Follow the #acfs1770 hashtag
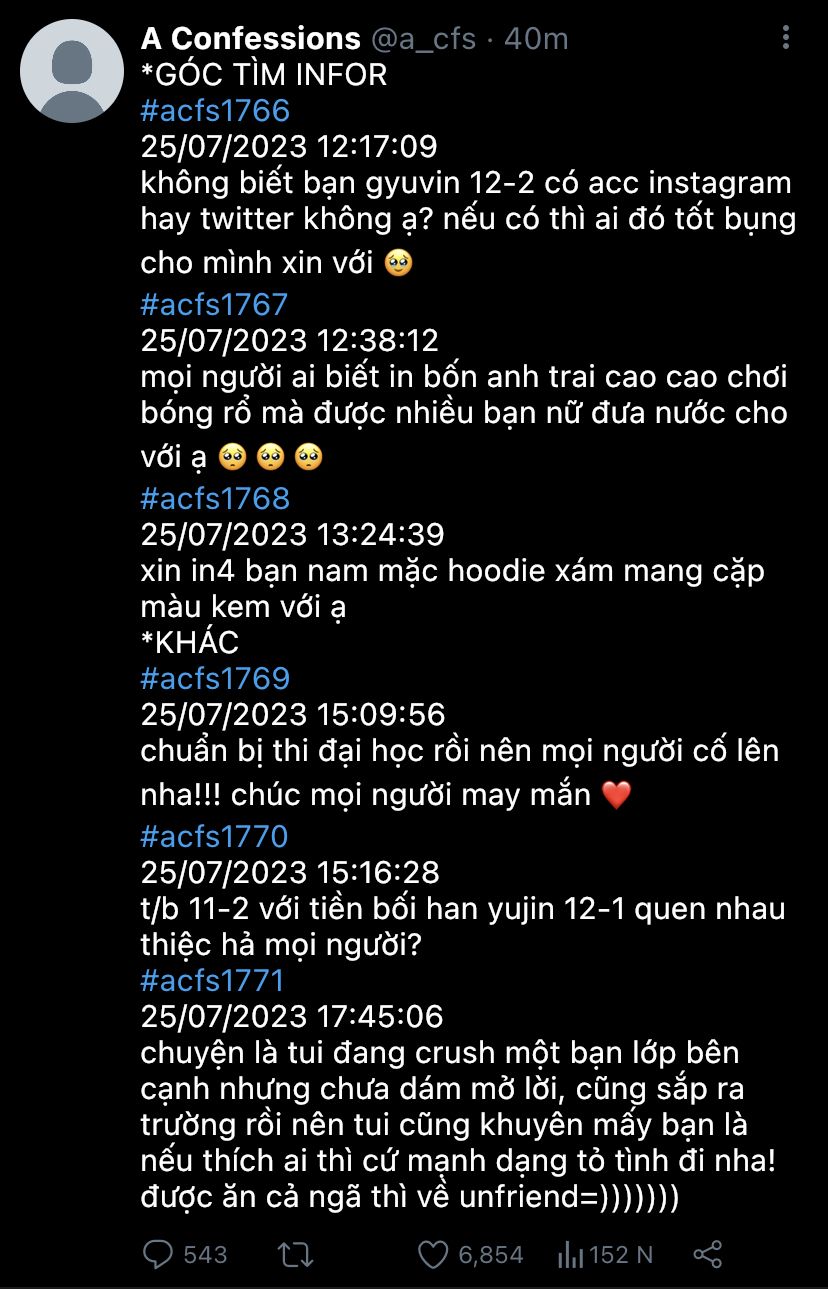The image size is (828, 1289). [214, 836]
